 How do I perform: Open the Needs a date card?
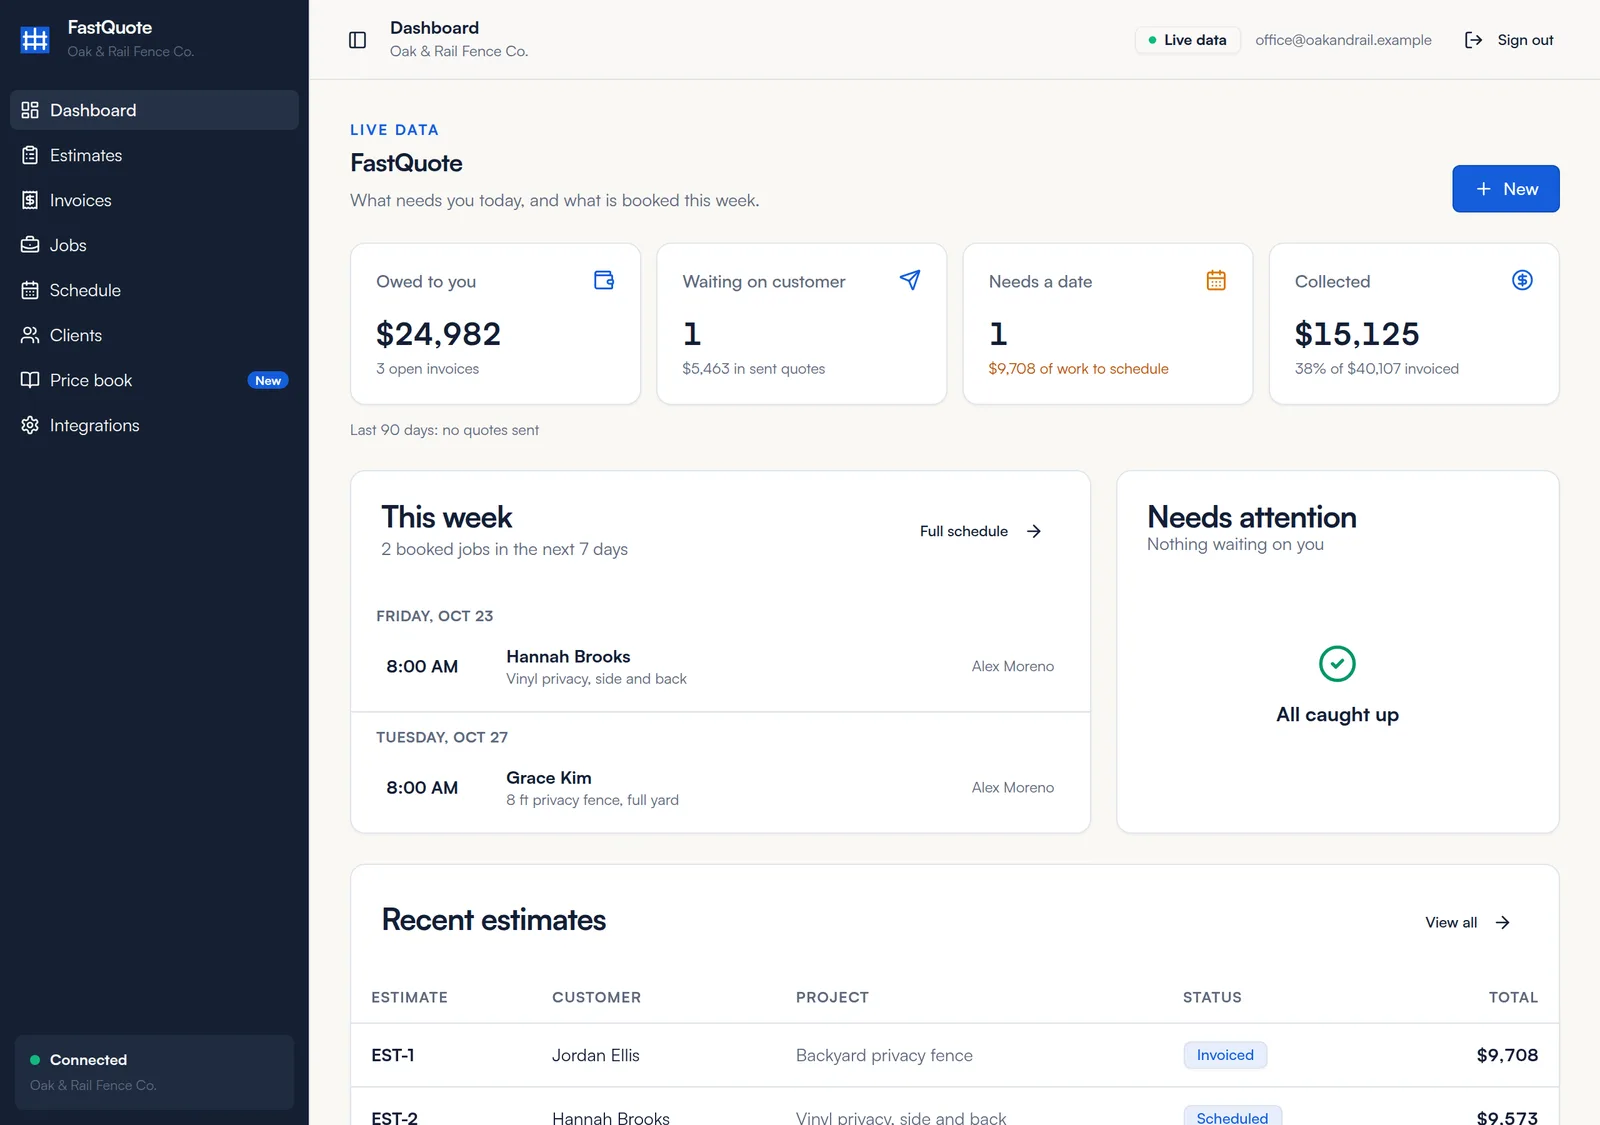pos(1107,324)
